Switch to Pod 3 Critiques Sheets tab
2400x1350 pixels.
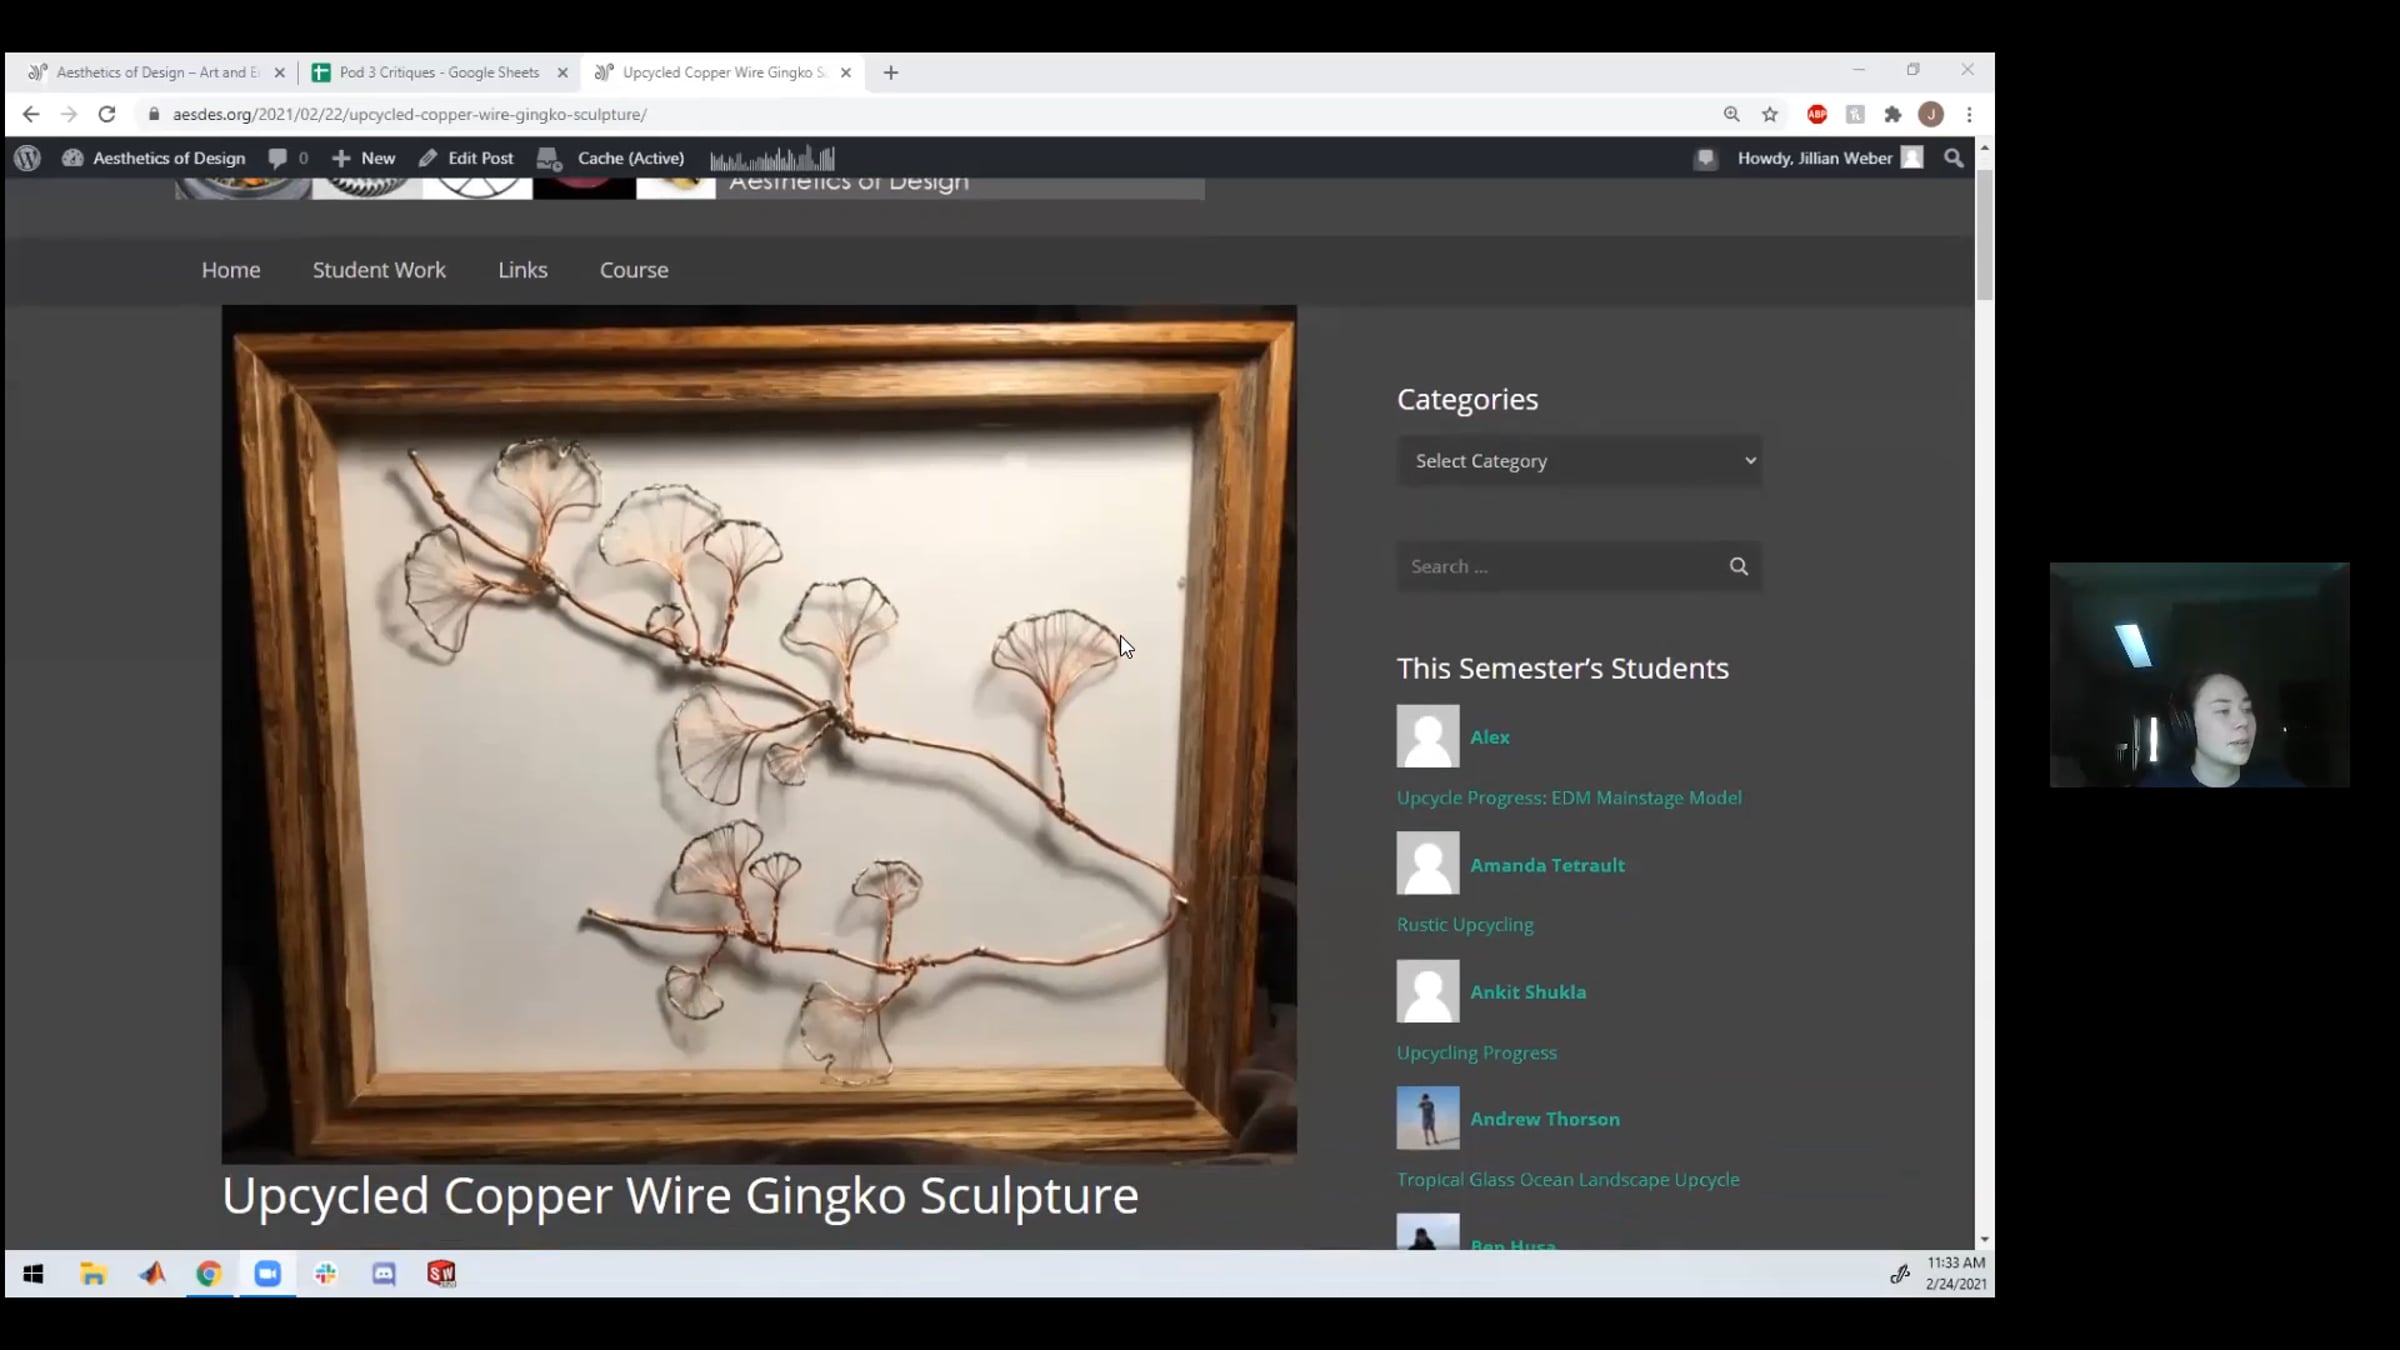click(x=440, y=72)
